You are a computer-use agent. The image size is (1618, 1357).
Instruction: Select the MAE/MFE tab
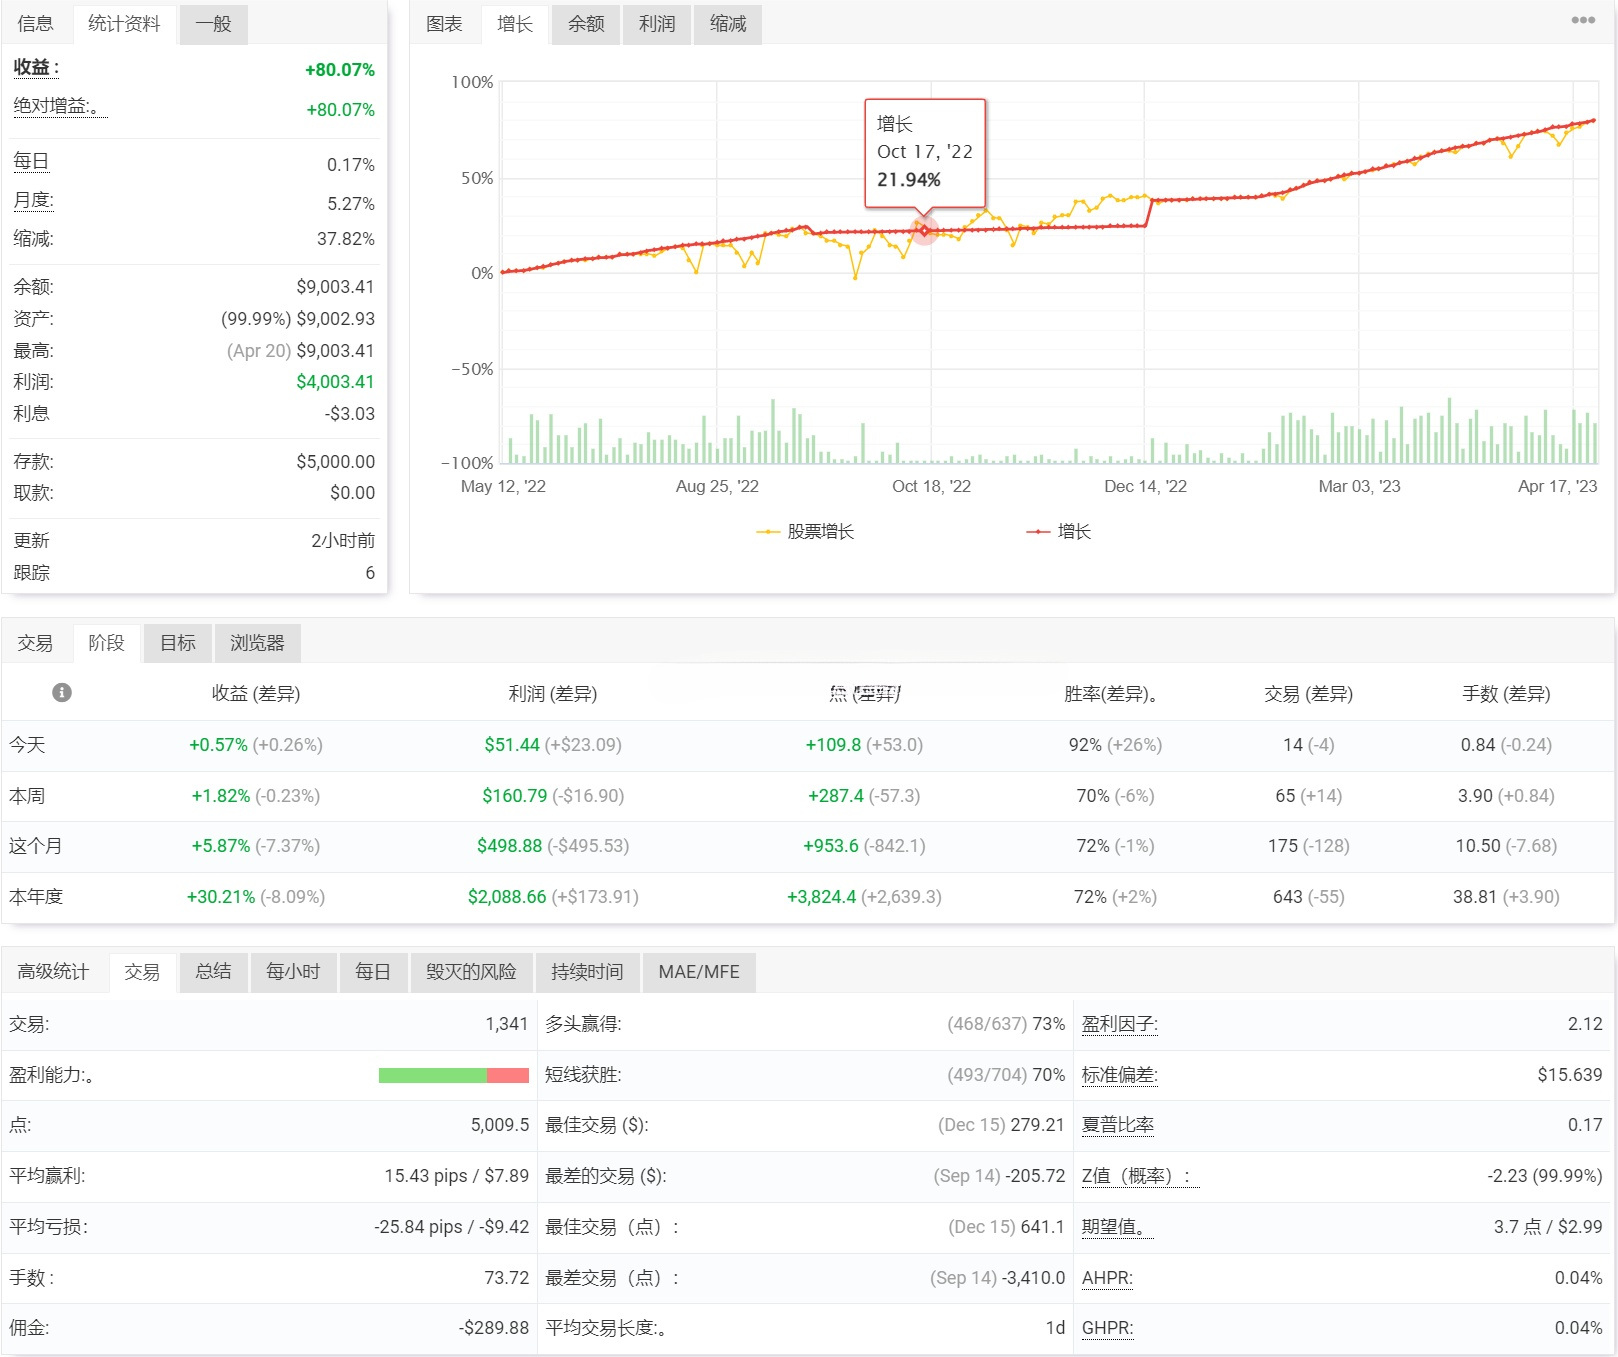699,971
